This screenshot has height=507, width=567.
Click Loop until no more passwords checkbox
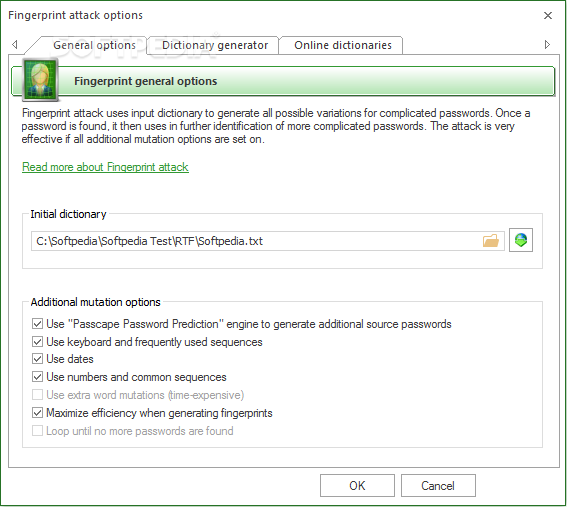37,431
